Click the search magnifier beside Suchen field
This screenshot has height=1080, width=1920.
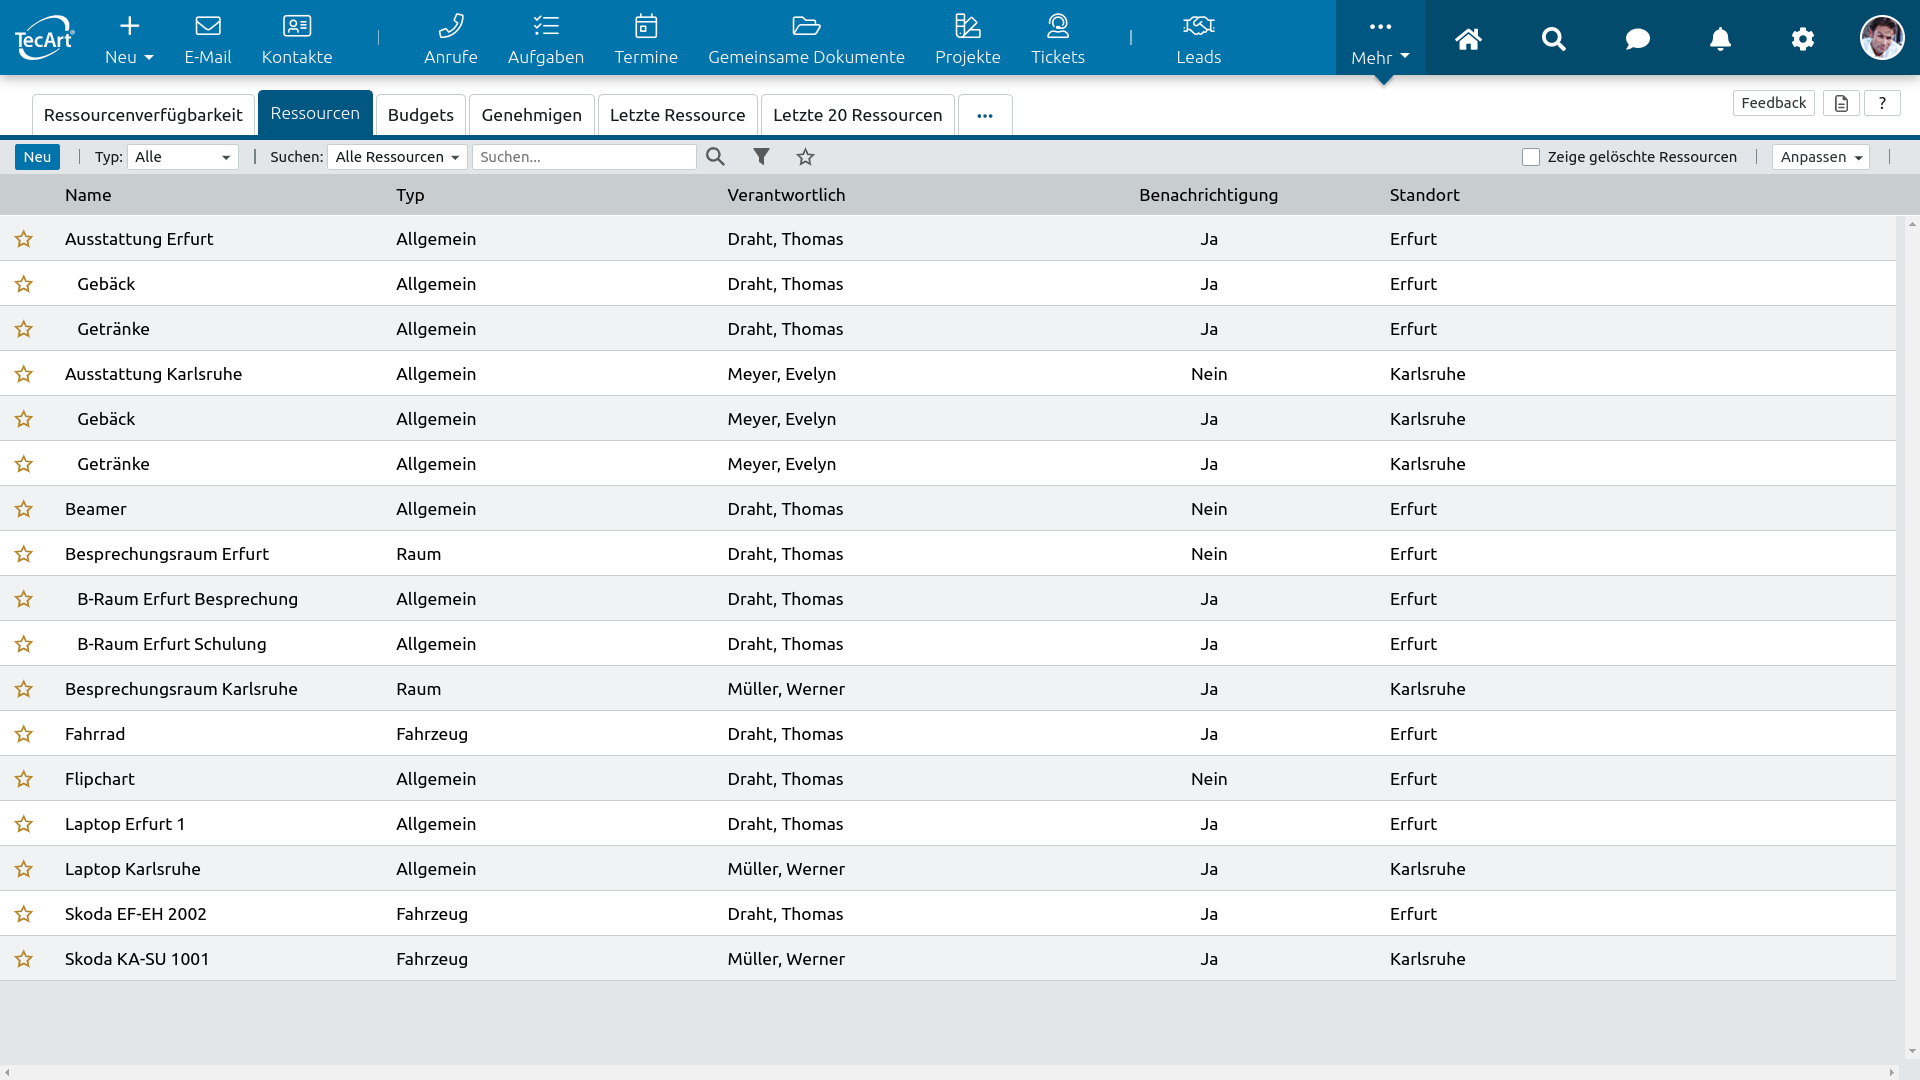[715, 156]
